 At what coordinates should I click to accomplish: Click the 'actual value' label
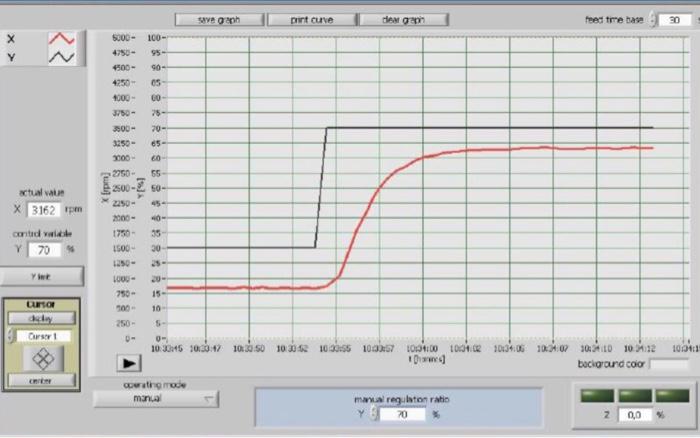pos(42,192)
